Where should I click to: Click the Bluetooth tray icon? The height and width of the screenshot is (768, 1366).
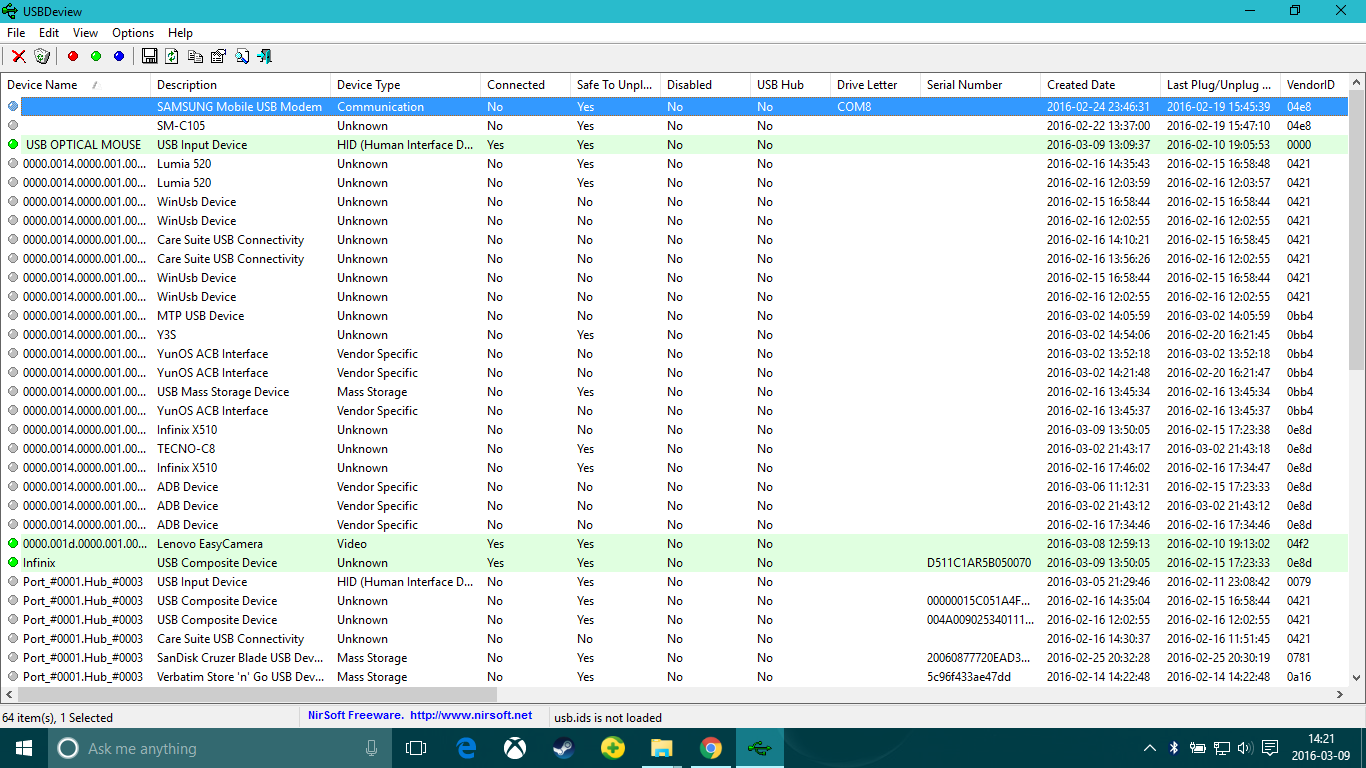point(1174,748)
